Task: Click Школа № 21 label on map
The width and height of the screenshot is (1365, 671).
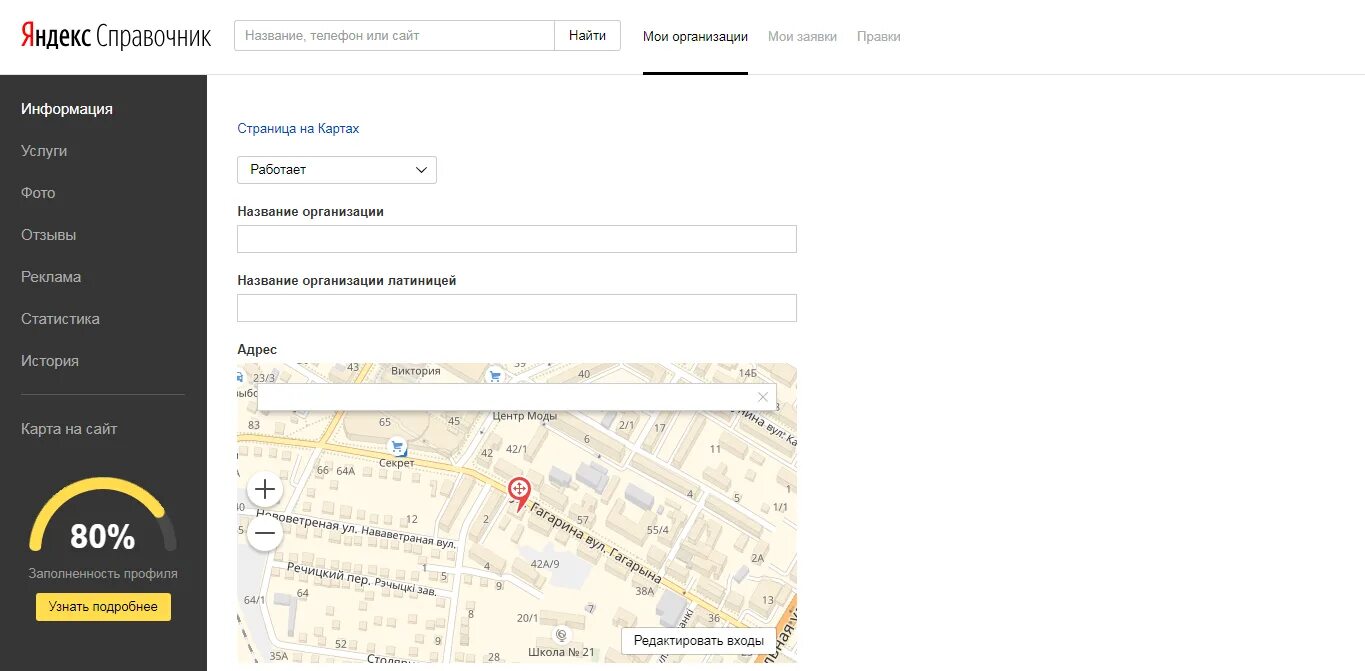Action: coord(561,653)
